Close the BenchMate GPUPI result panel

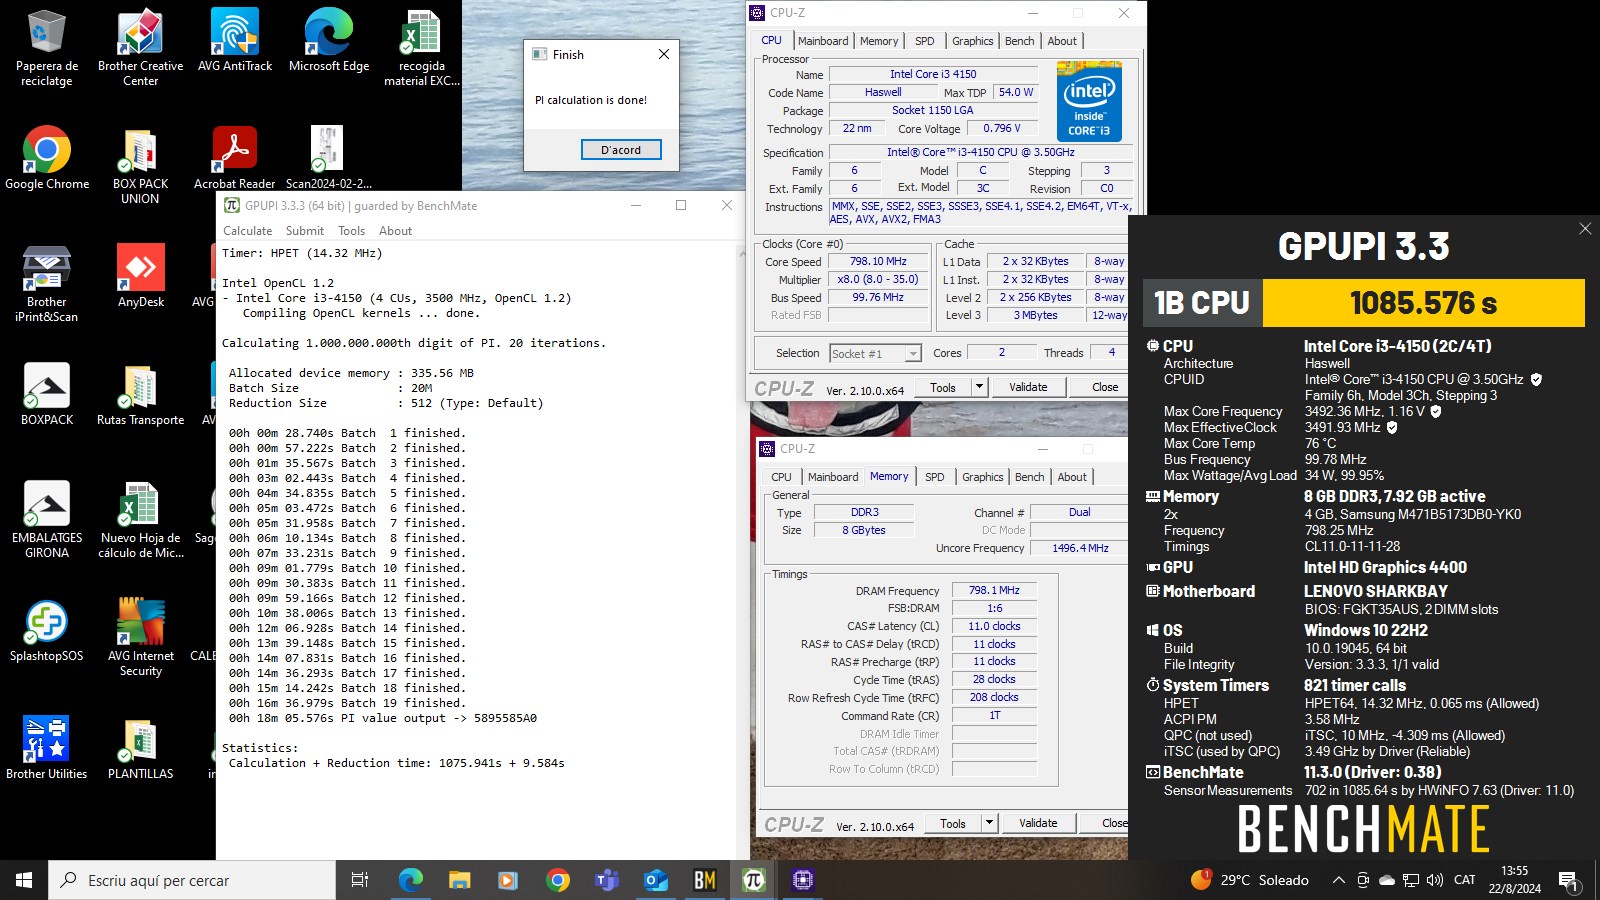click(1585, 229)
